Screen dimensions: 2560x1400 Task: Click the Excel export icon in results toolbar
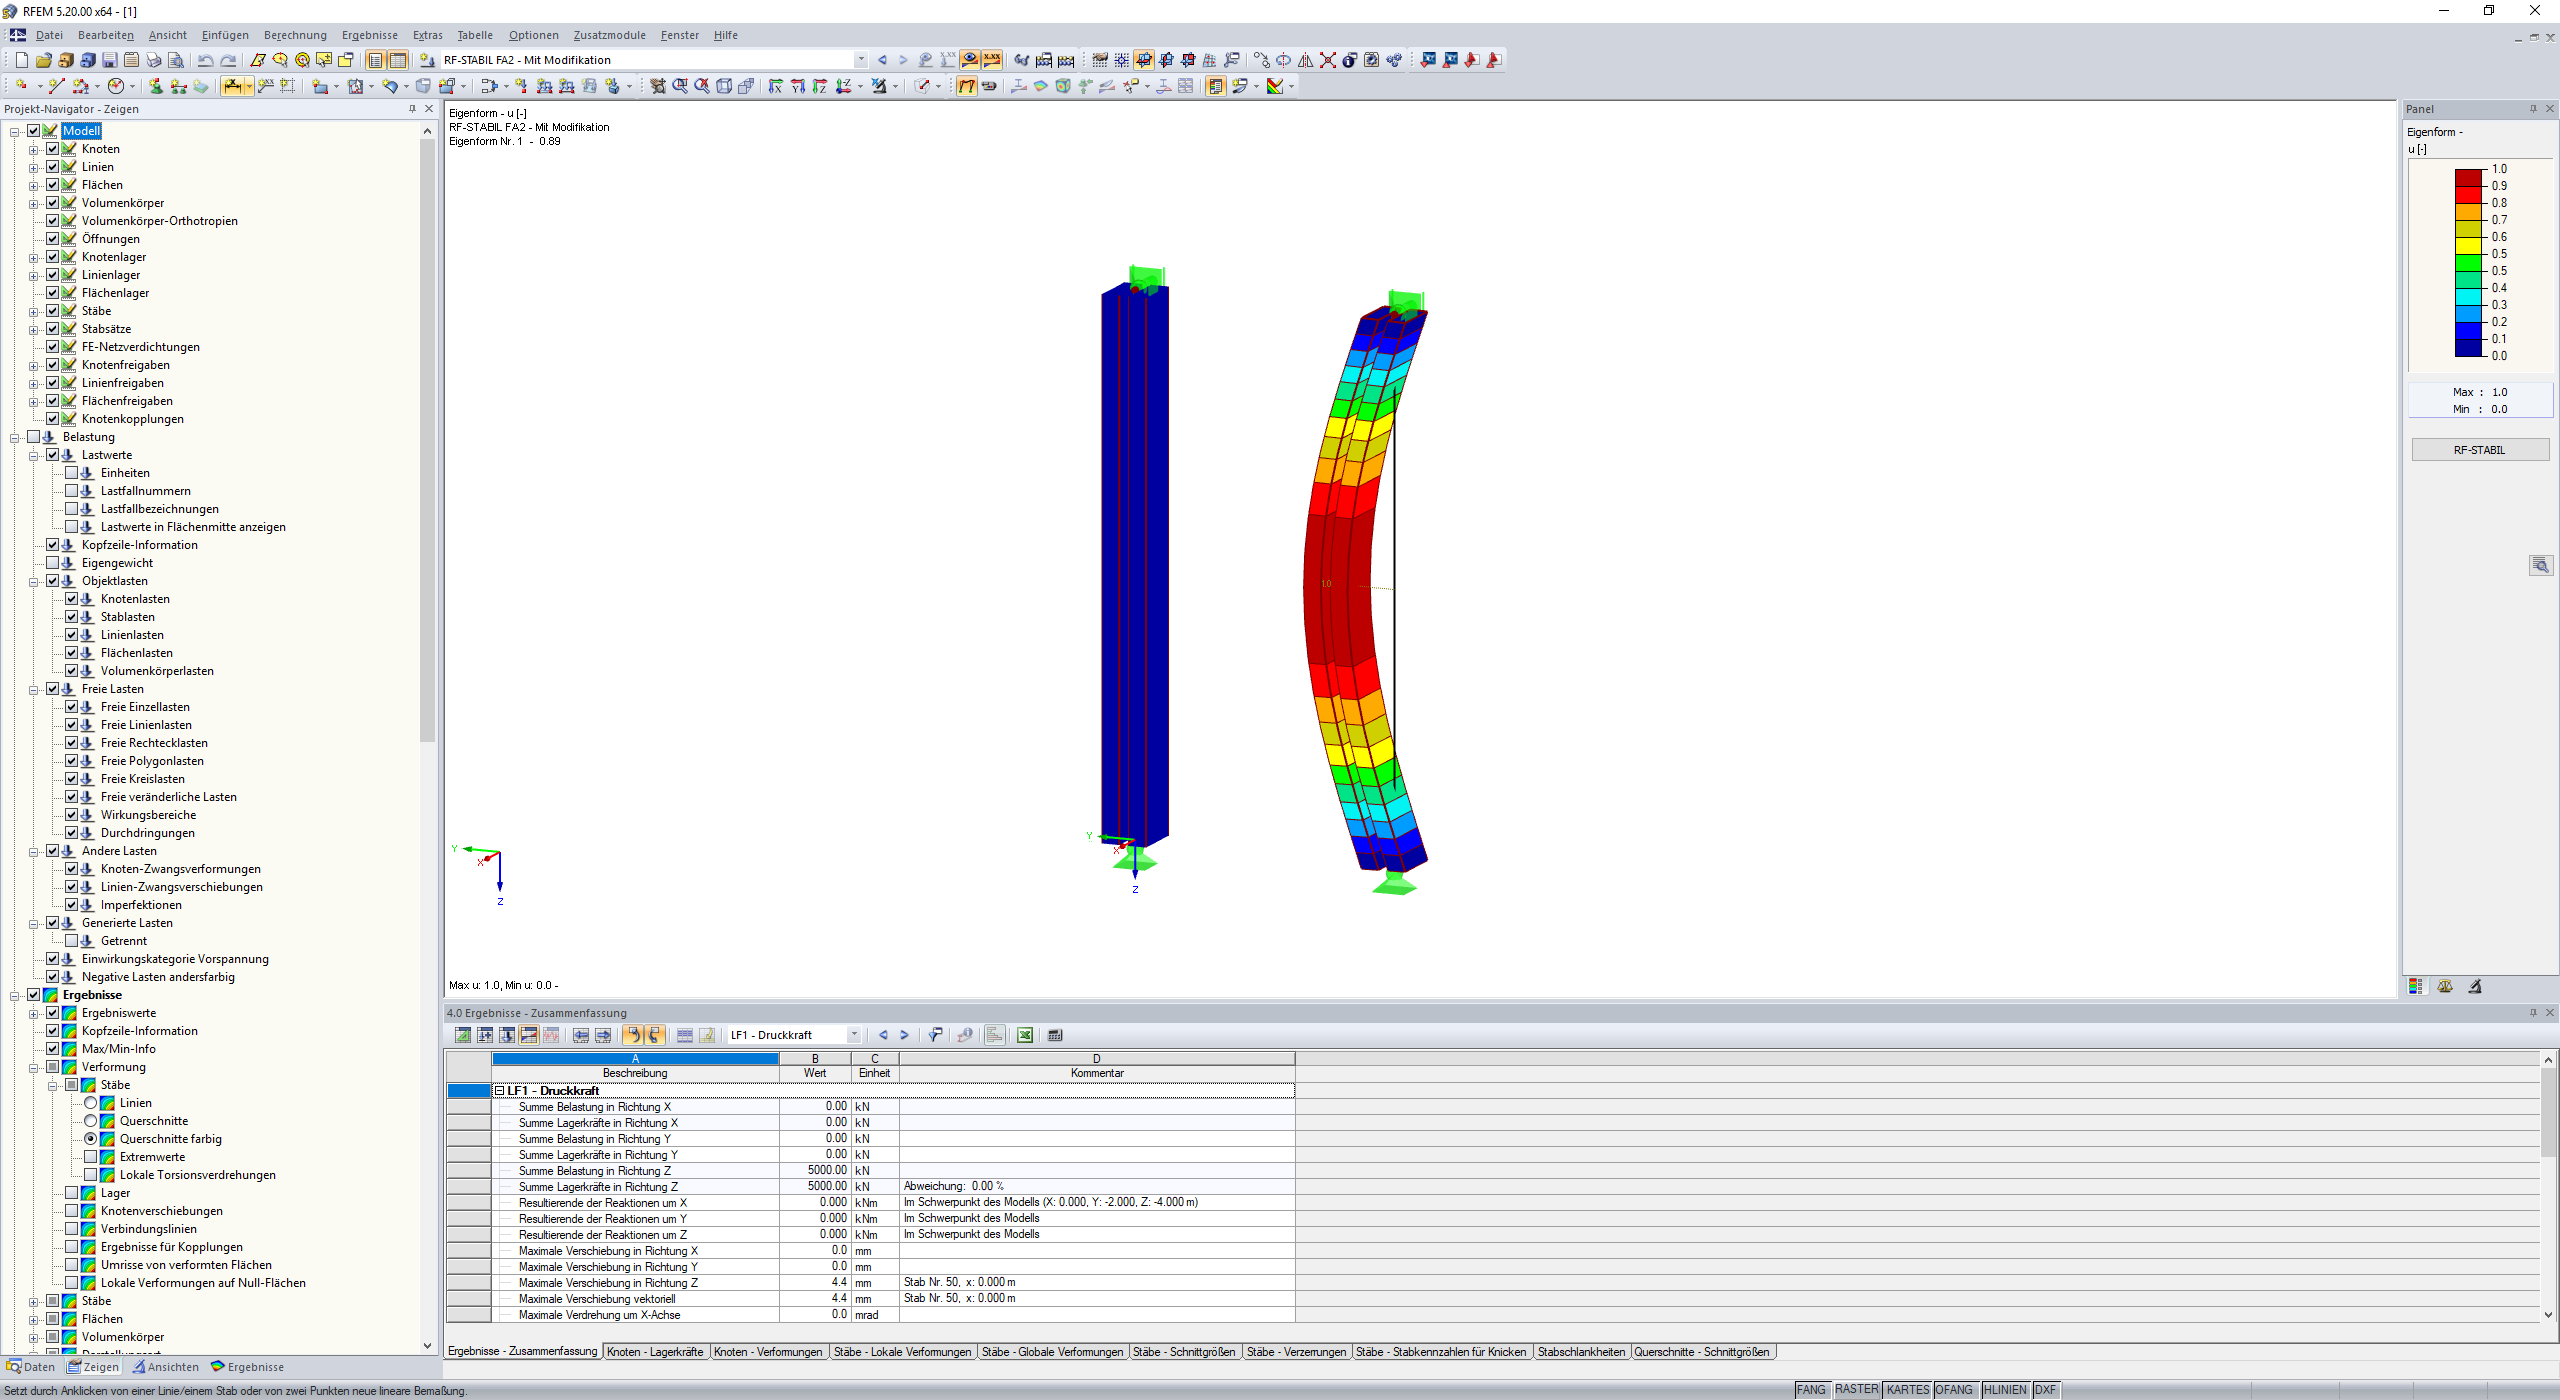[x=1025, y=1035]
